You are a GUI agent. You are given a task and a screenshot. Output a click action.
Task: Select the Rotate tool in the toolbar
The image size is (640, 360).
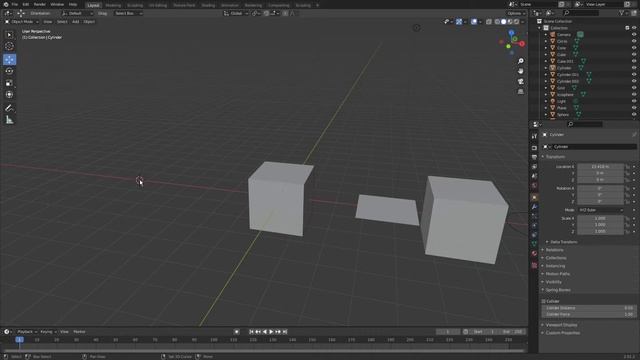coord(9,71)
